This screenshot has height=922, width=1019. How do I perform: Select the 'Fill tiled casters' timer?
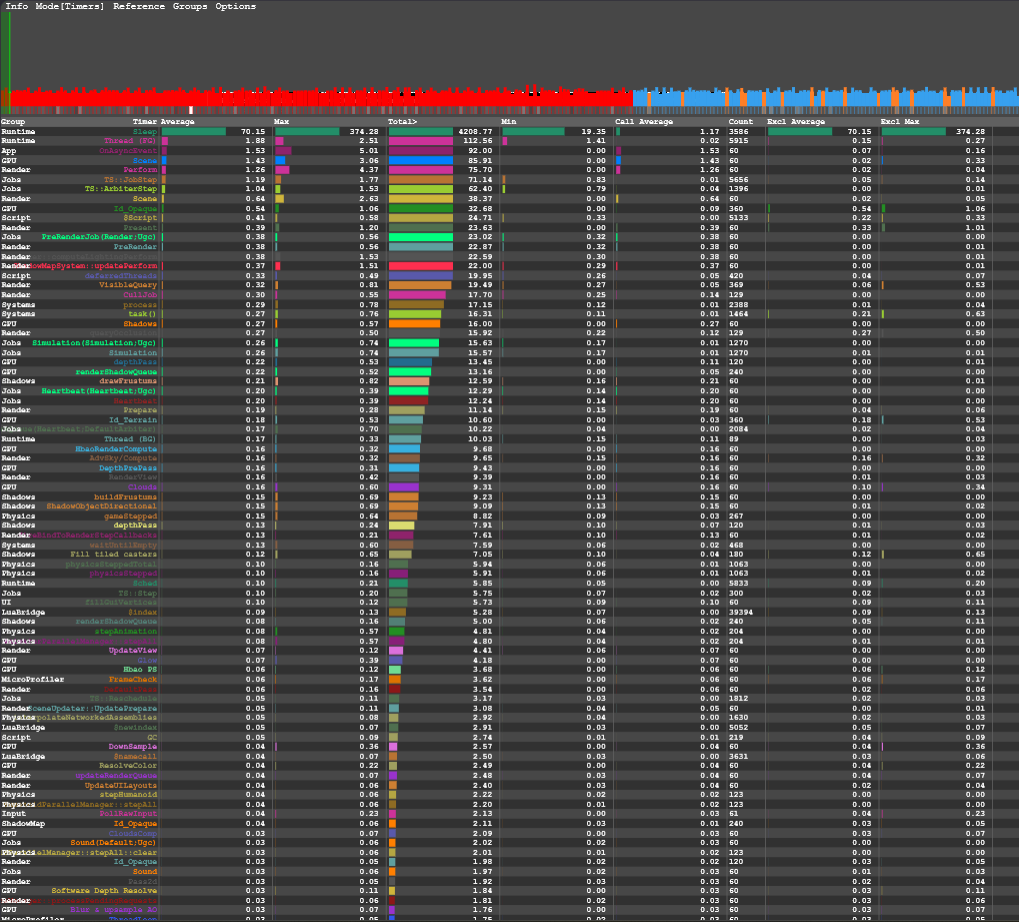[114, 554]
